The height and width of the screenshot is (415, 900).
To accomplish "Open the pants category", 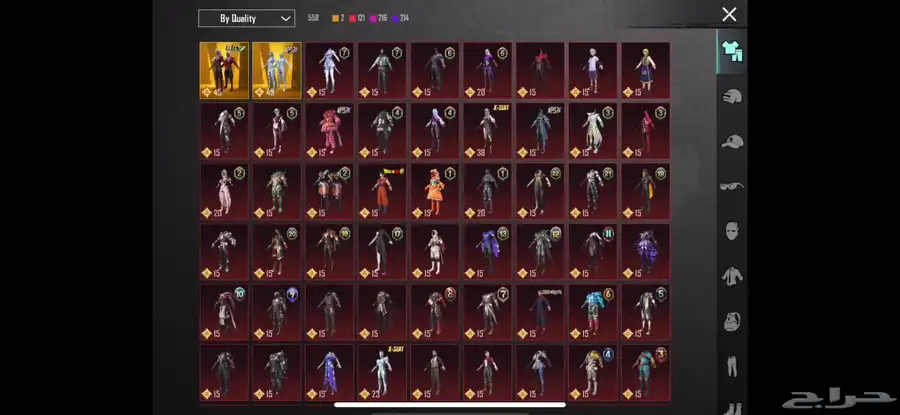I will (732, 366).
